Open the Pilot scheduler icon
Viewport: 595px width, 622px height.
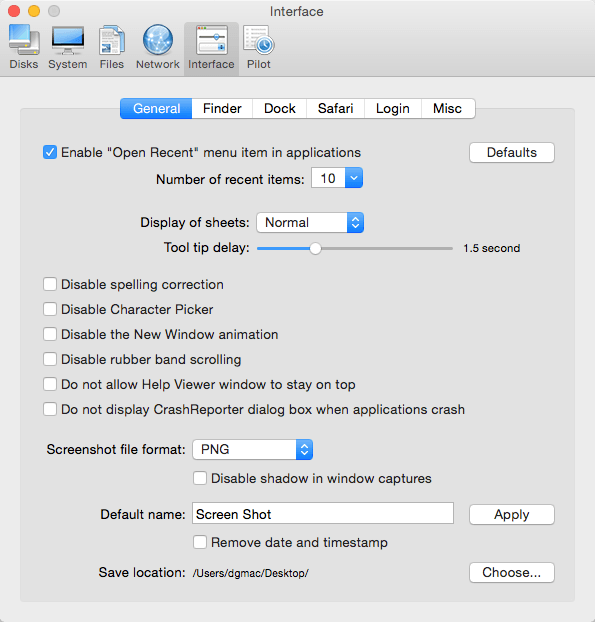[259, 40]
